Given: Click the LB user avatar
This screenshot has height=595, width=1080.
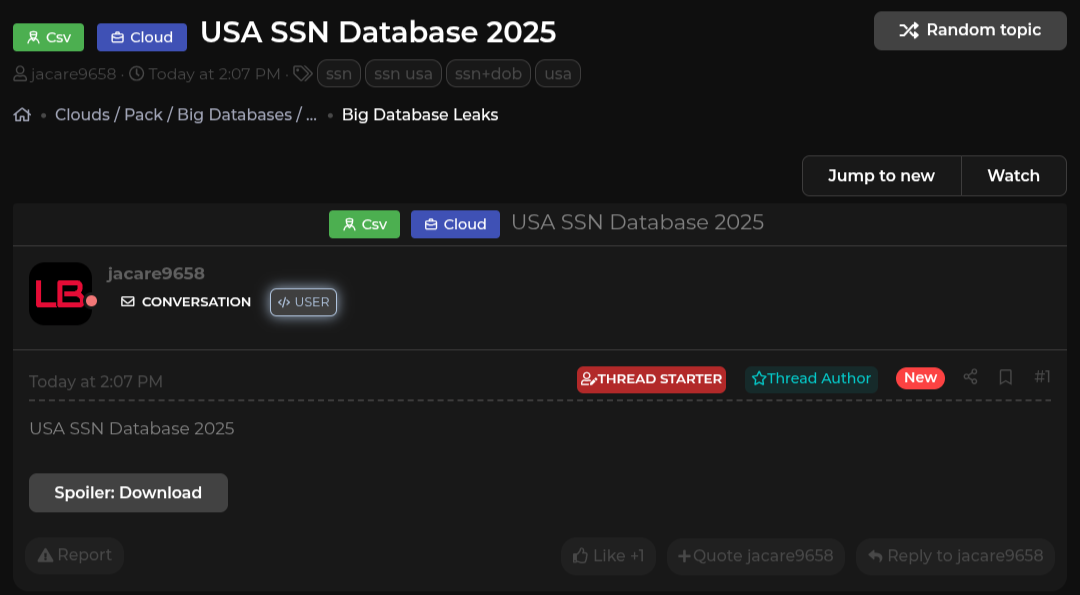Looking at the screenshot, I should pyautogui.click(x=60, y=294).
